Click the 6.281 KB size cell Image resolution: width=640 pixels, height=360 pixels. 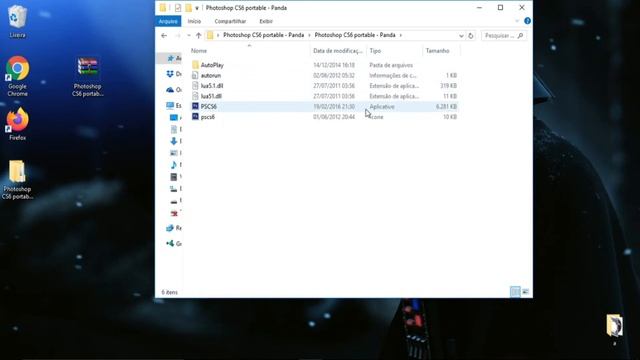(446, 107)
